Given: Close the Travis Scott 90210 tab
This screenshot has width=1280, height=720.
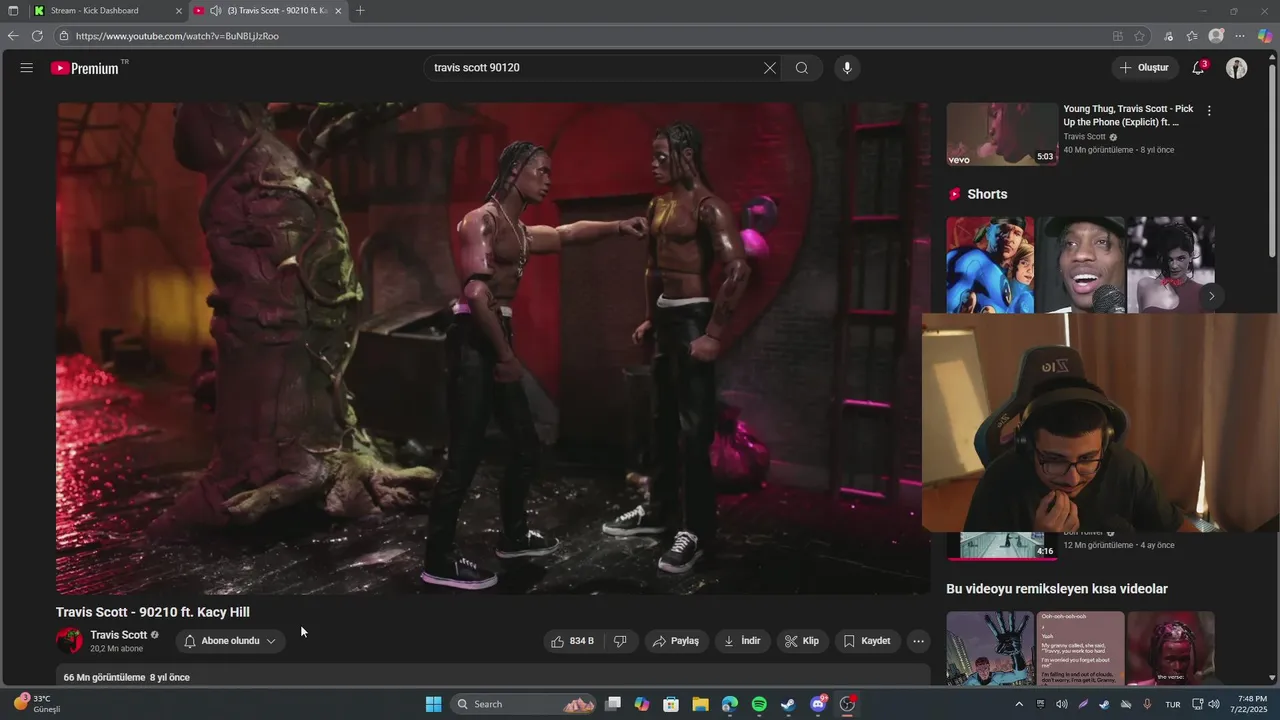Looking at the screenshot, I should tap(338, 10).
